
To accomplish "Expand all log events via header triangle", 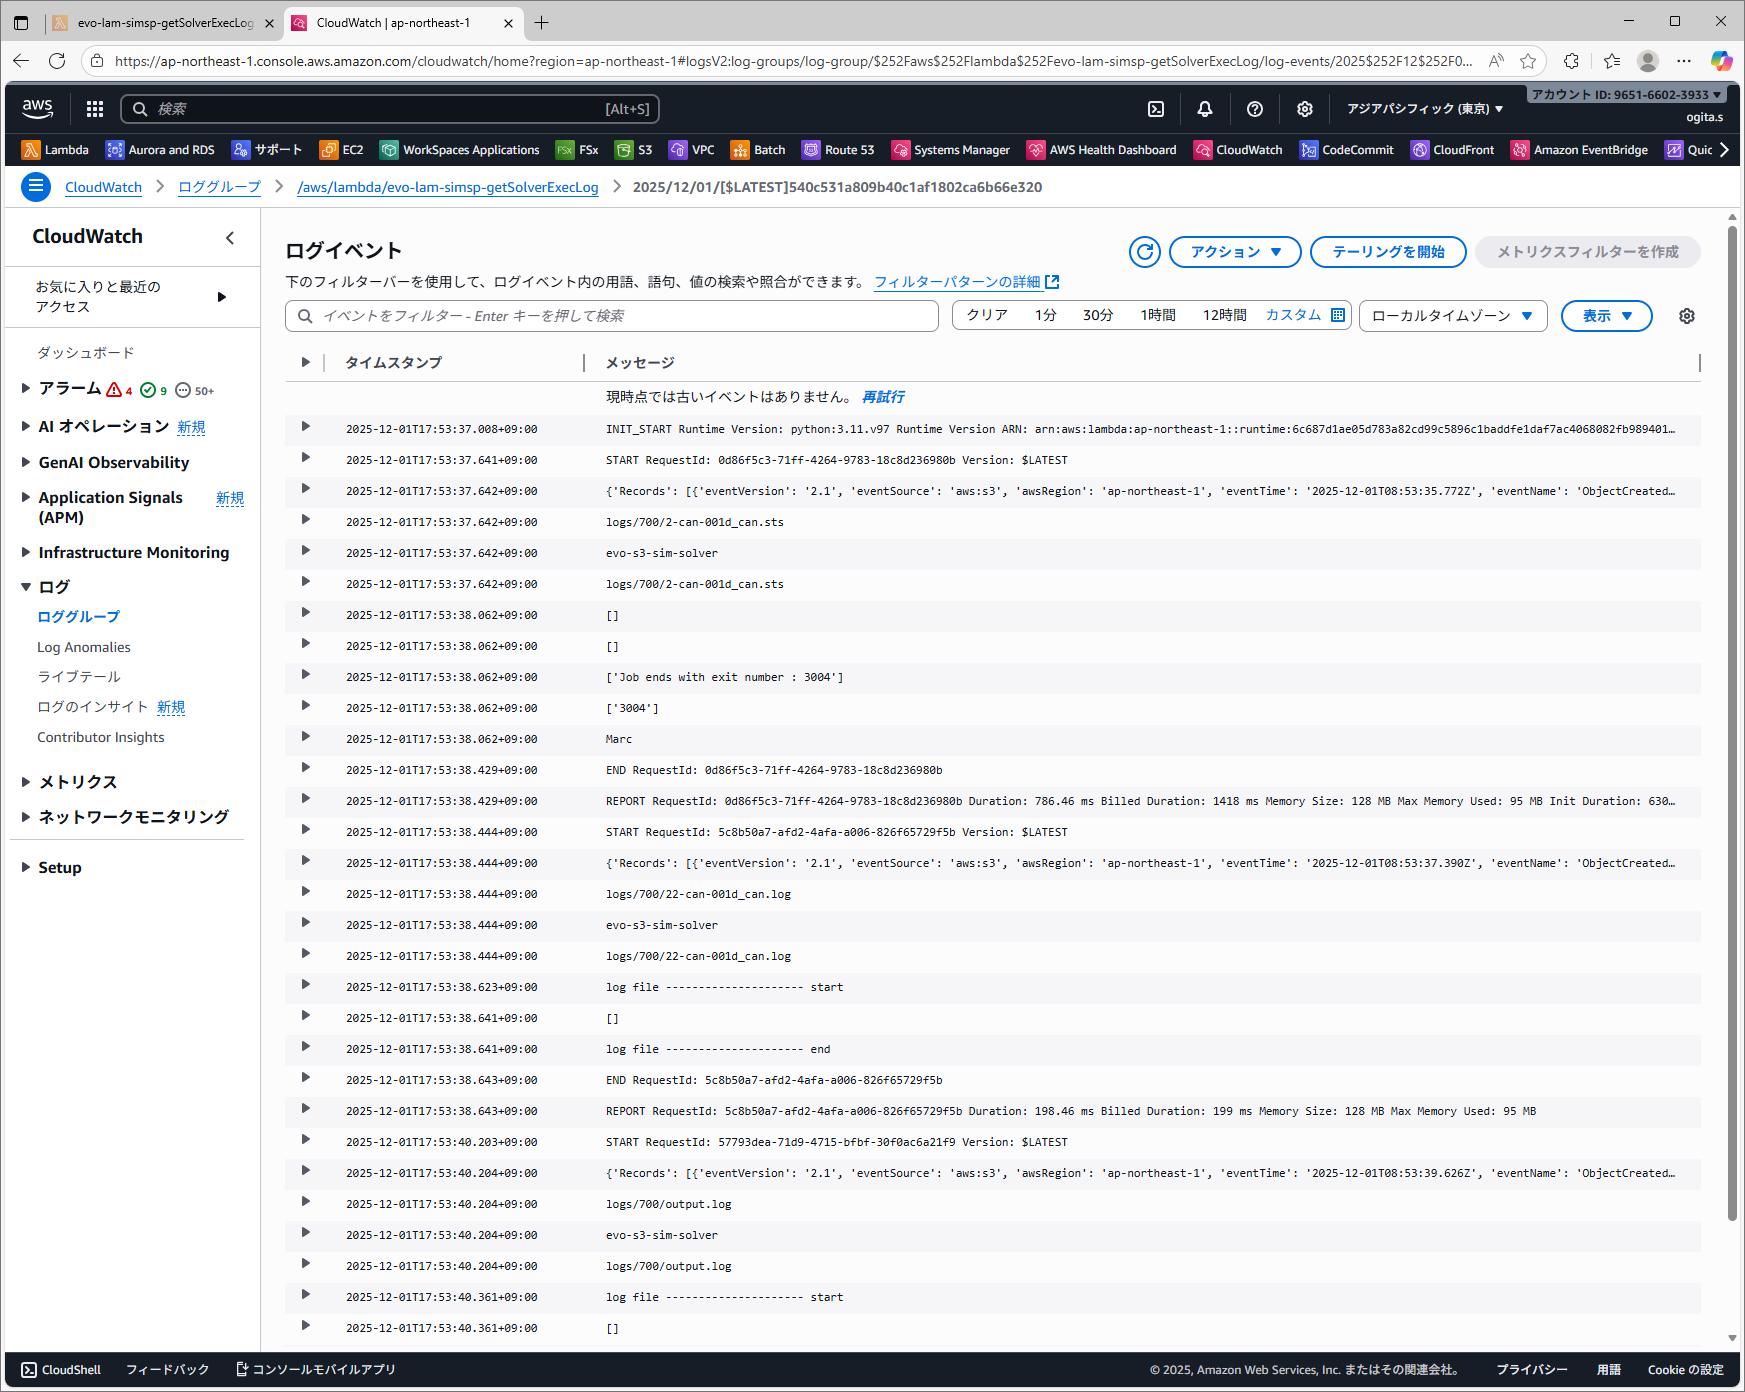I will (x=305, y=362).
